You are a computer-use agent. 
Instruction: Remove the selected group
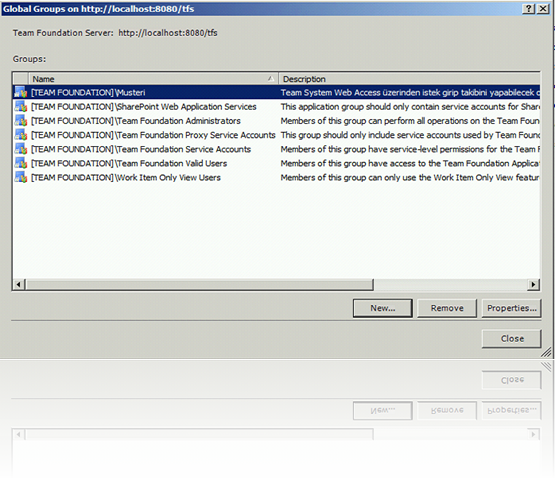click(x=447, y=308)
